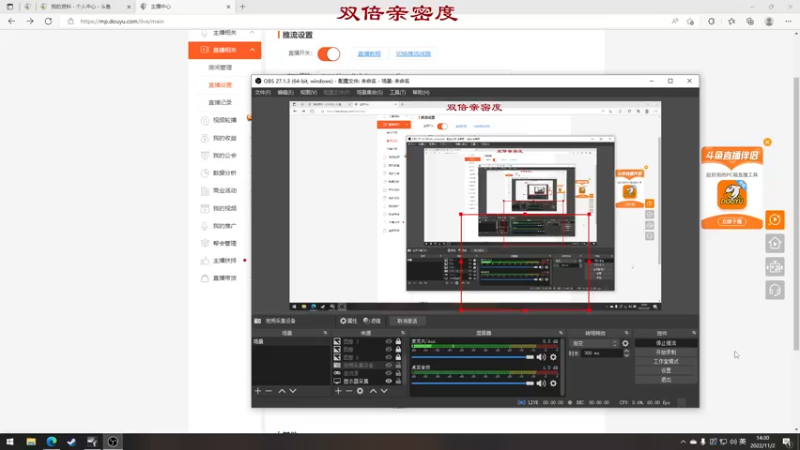Click Douyu floating sidebar play icon
Screen dimensions: 800x450
[x=774, y=220]
